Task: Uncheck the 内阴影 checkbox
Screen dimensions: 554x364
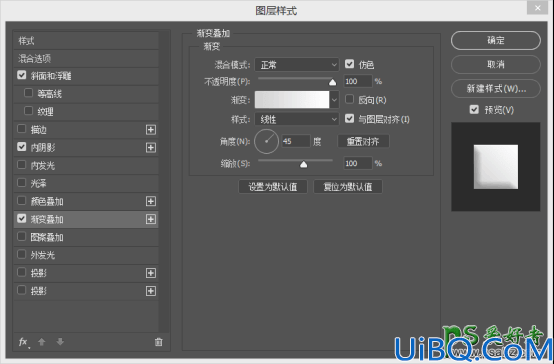Action: pyautogui.click(x=22, y=147)
